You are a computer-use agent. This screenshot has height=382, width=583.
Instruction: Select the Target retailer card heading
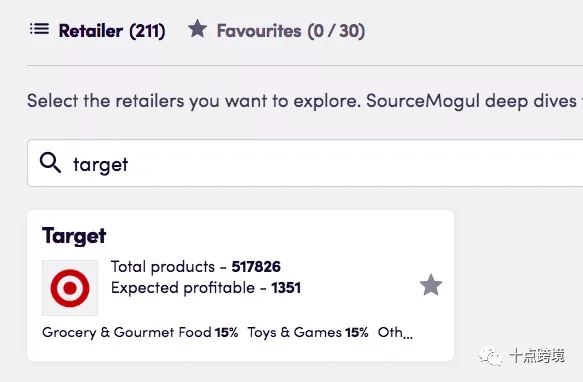(74, 236)
